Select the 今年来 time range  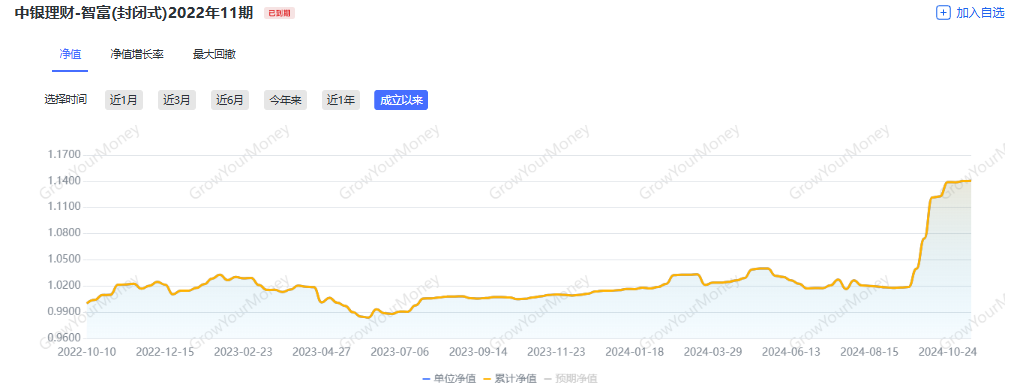pos(285,100)
